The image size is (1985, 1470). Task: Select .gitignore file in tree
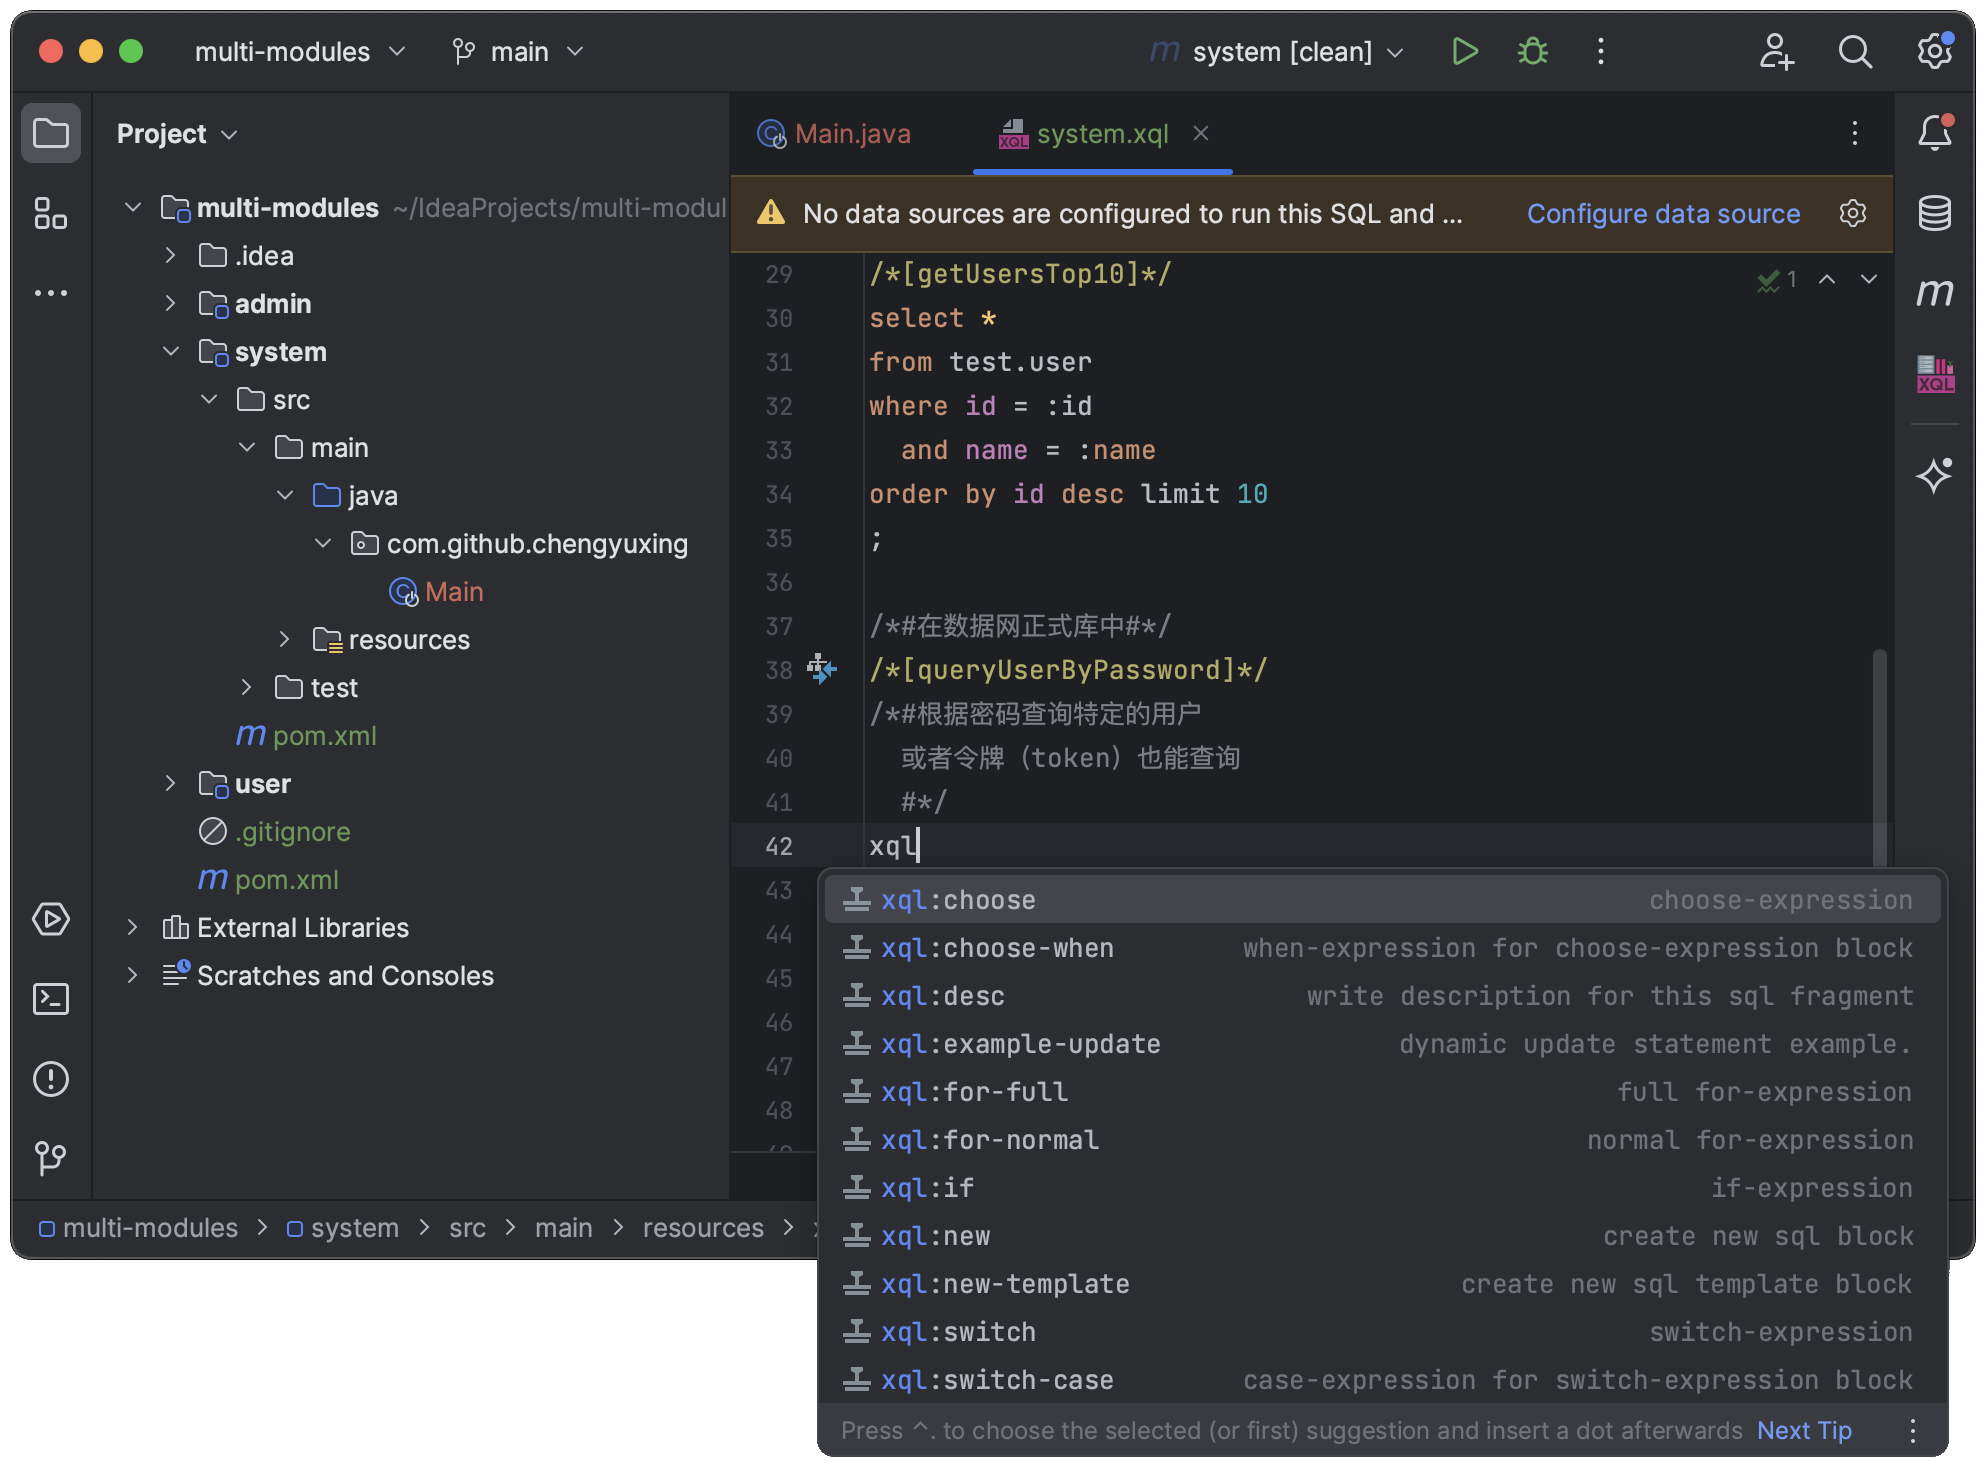click(x=275, y=831)
